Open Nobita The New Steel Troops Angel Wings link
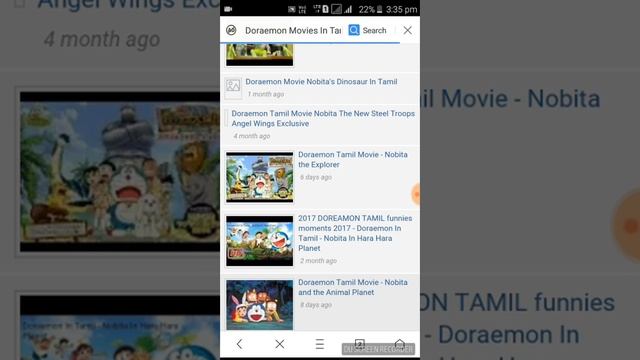Screen dimensions: 640x360 tap(323, 118)
